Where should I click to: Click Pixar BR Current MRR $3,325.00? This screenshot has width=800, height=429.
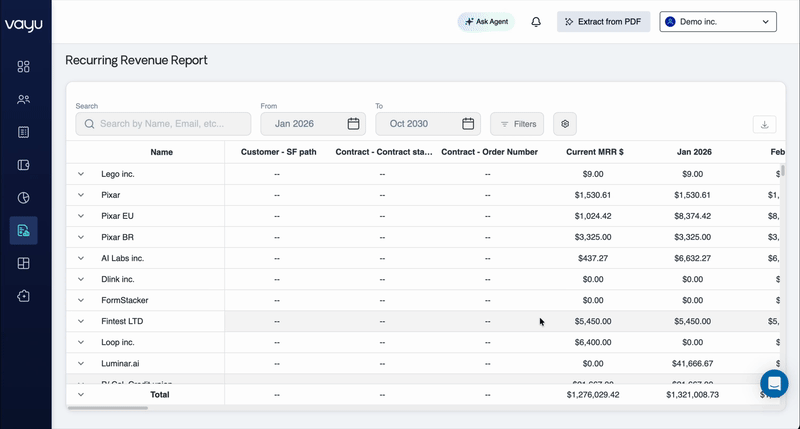coord(593,237)
